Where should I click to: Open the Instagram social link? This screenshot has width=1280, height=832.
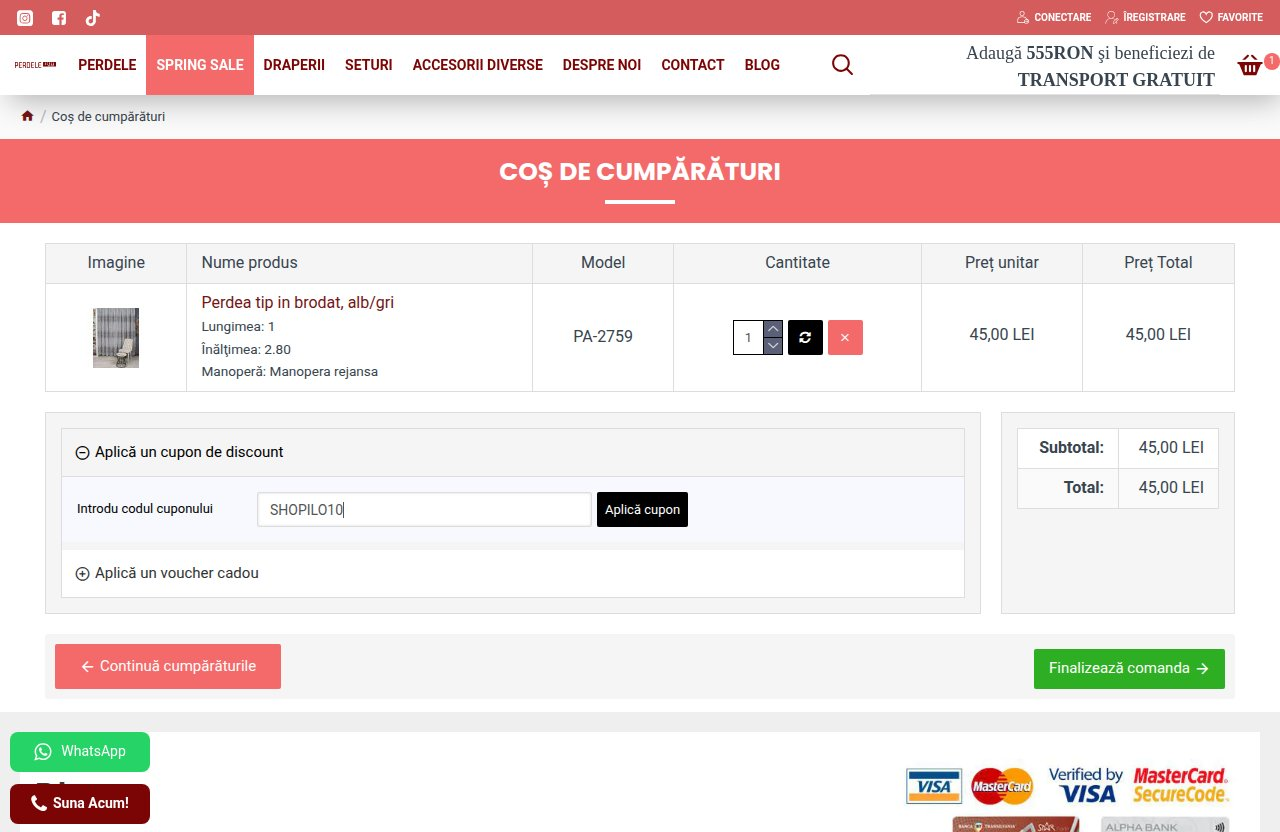[26, 18]
